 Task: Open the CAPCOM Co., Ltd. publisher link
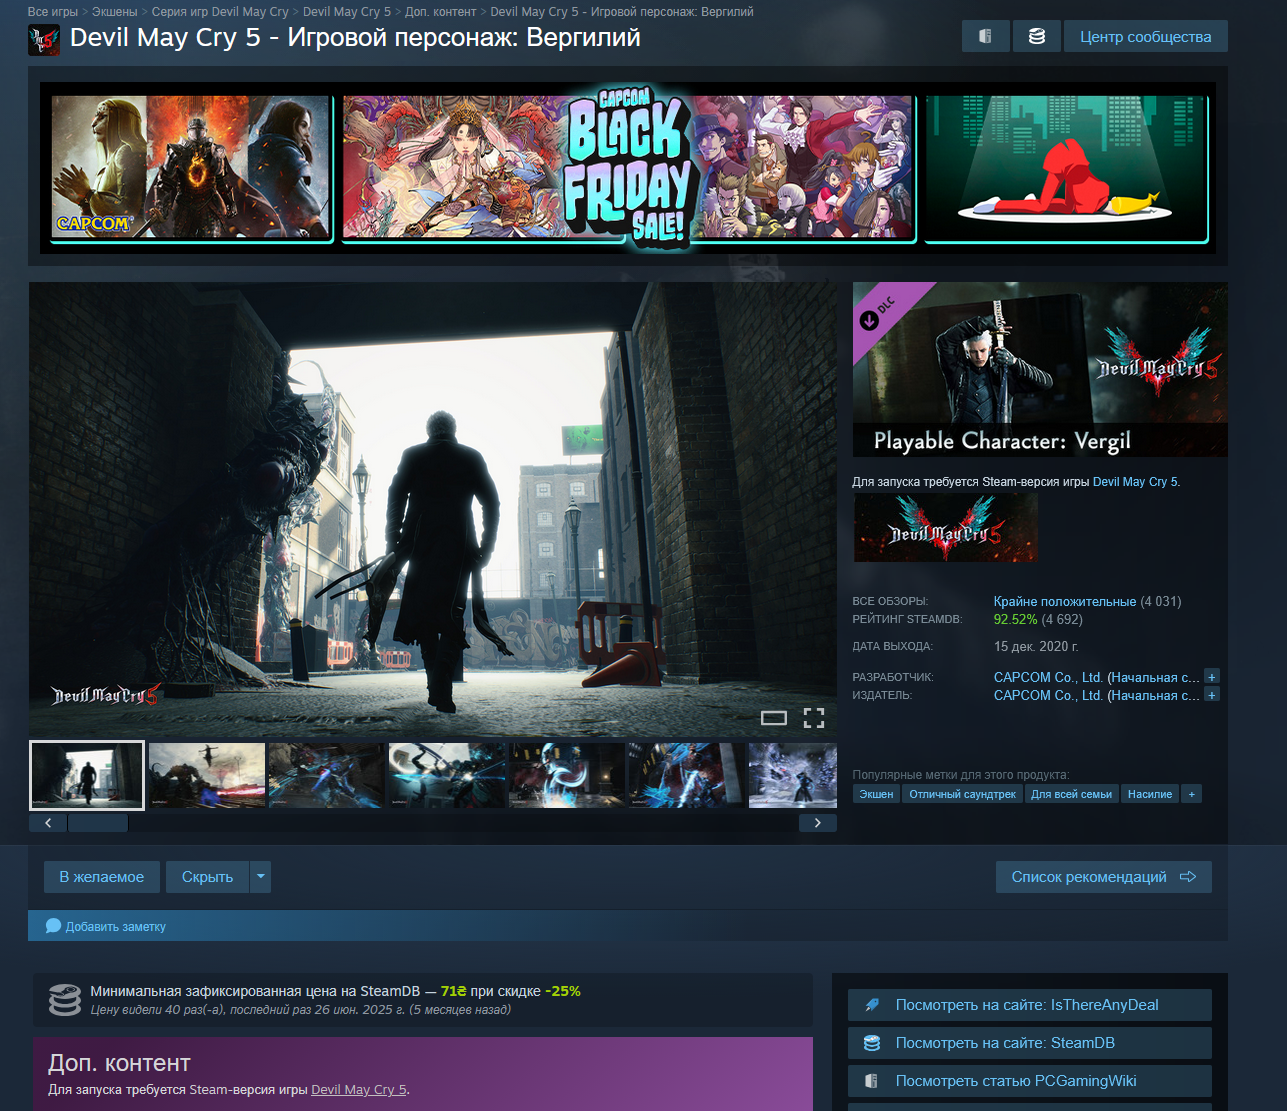click(1048, 695)
